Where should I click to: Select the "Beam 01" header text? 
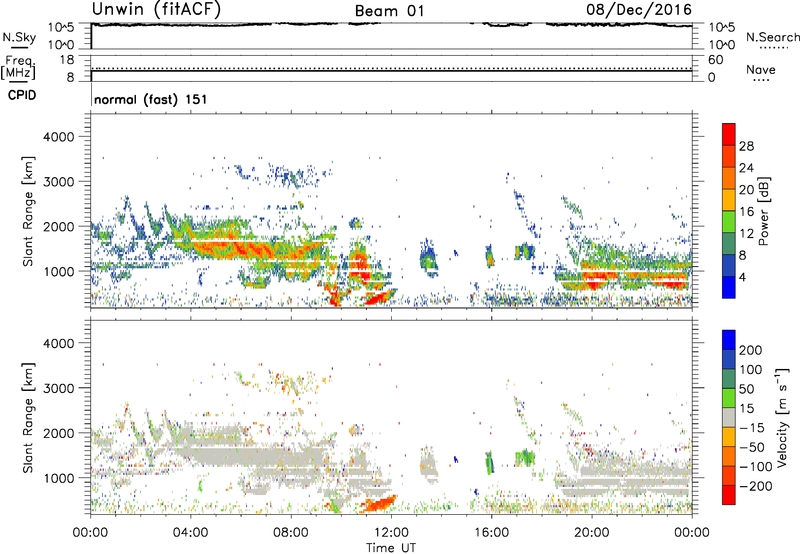coord(389,11)
